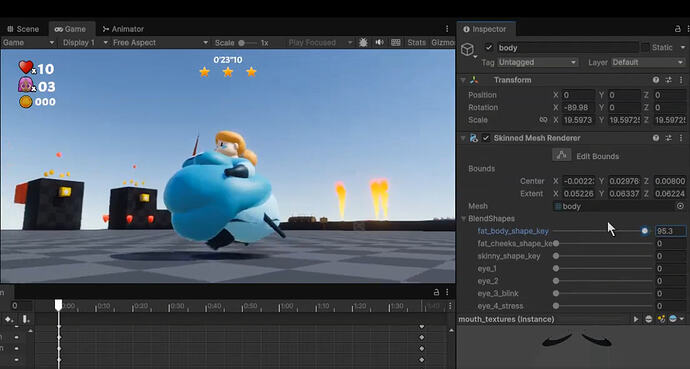Open Skinned Mesh Renderer help icon

pos(656,138)
